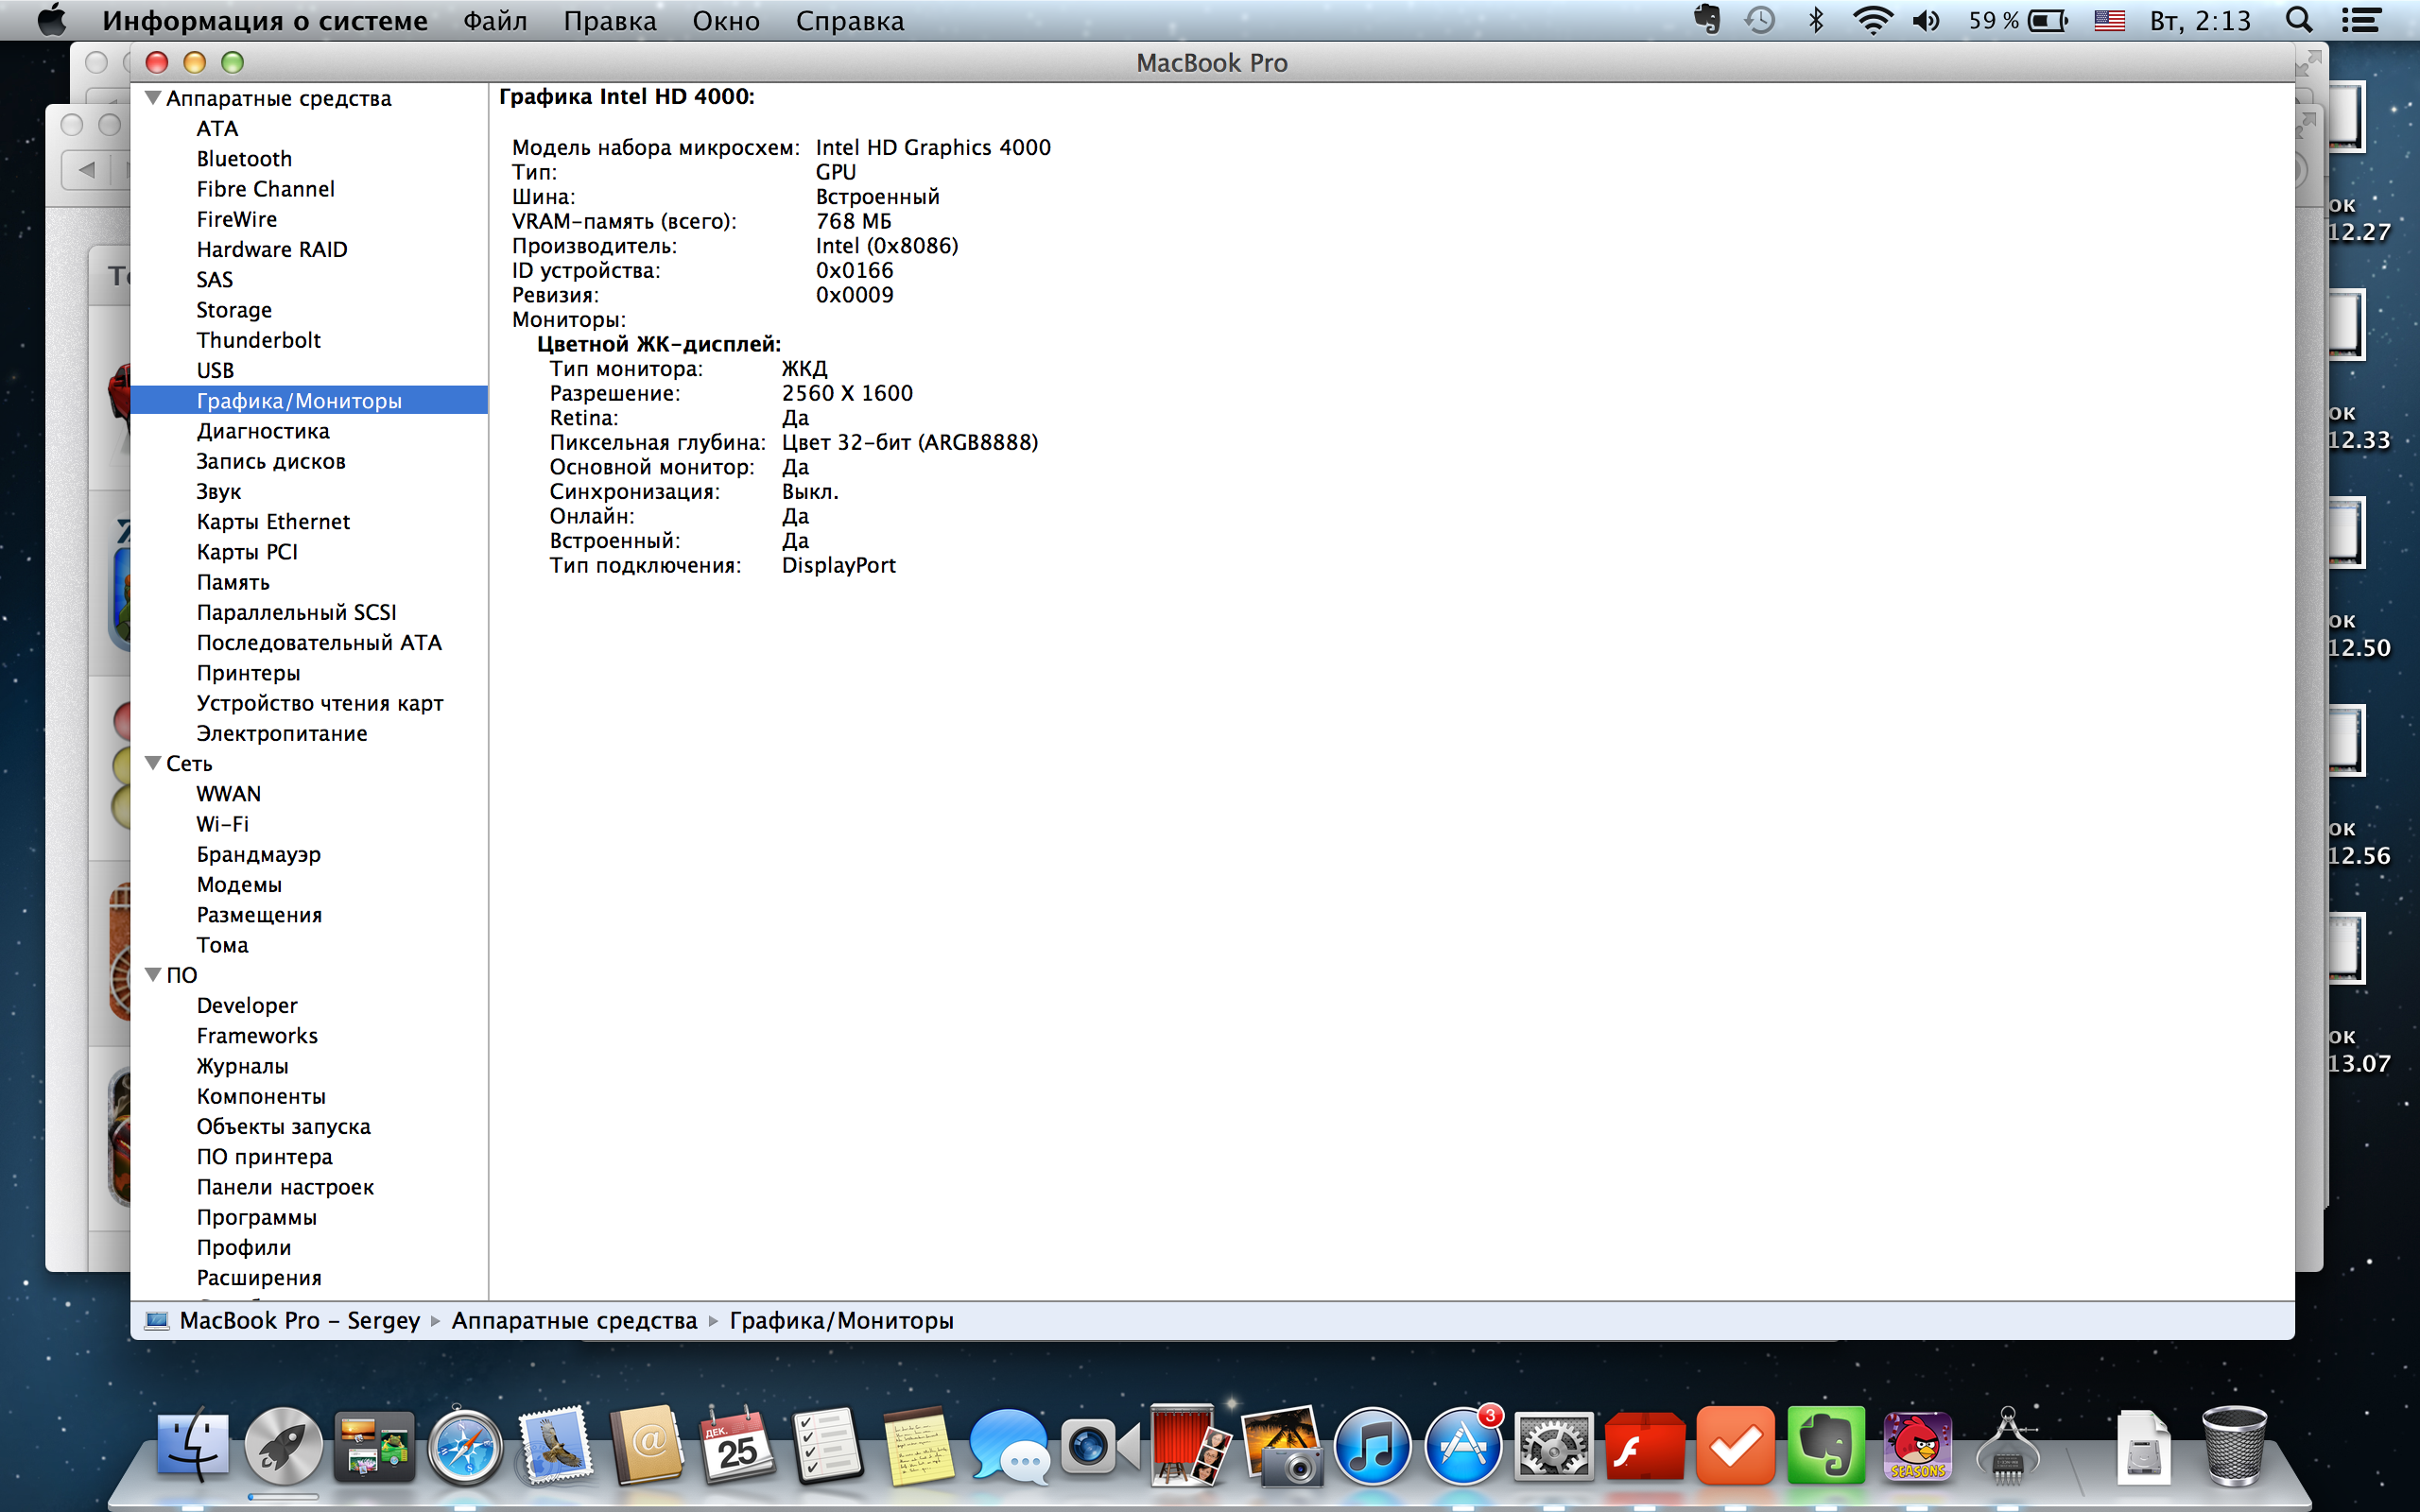Open Mail stamp icon in Dock
This screenshot has height=1512, width=2420.
tap(555, 1446)
